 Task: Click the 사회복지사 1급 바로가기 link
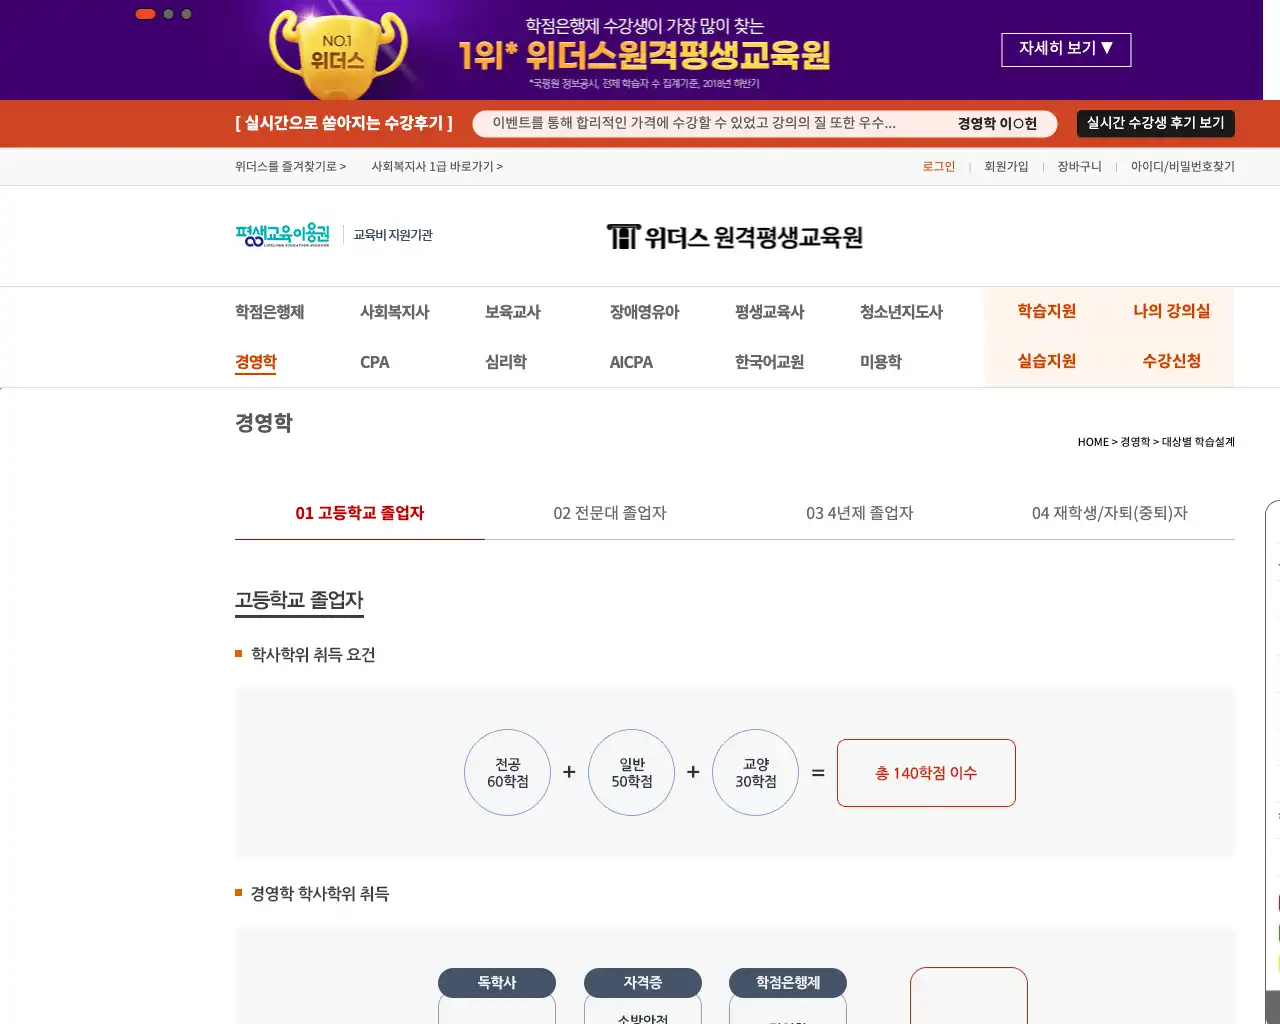pyautogui.click(x=438, y=166)
